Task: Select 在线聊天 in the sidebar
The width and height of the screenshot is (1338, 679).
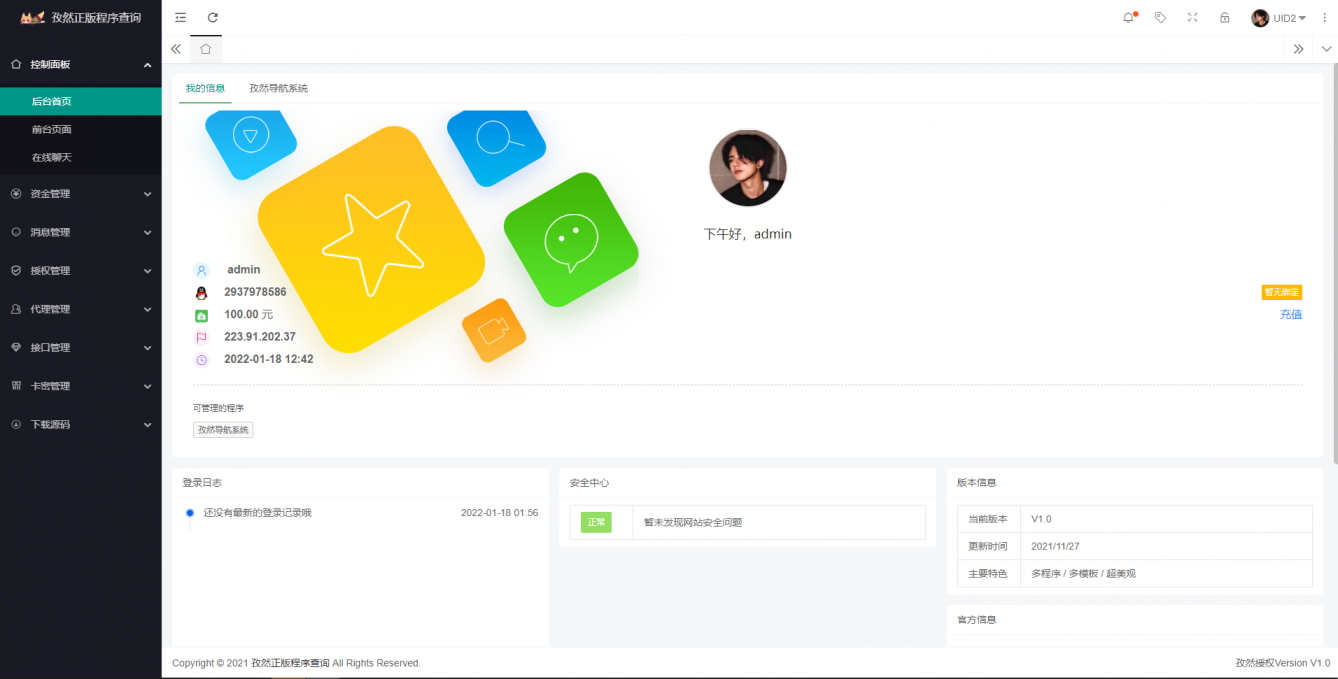Action: click(x=51, y=157)
